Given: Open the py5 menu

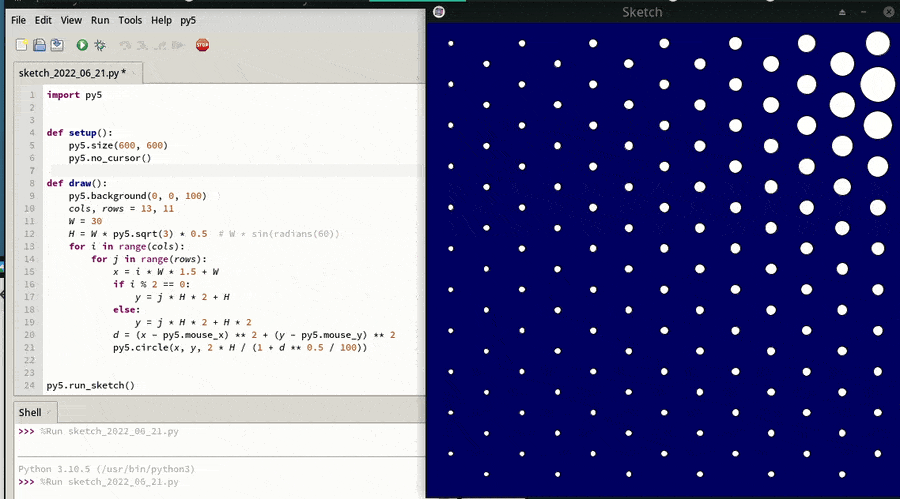Looking at the screenshot, I should (x=188, y=20).
